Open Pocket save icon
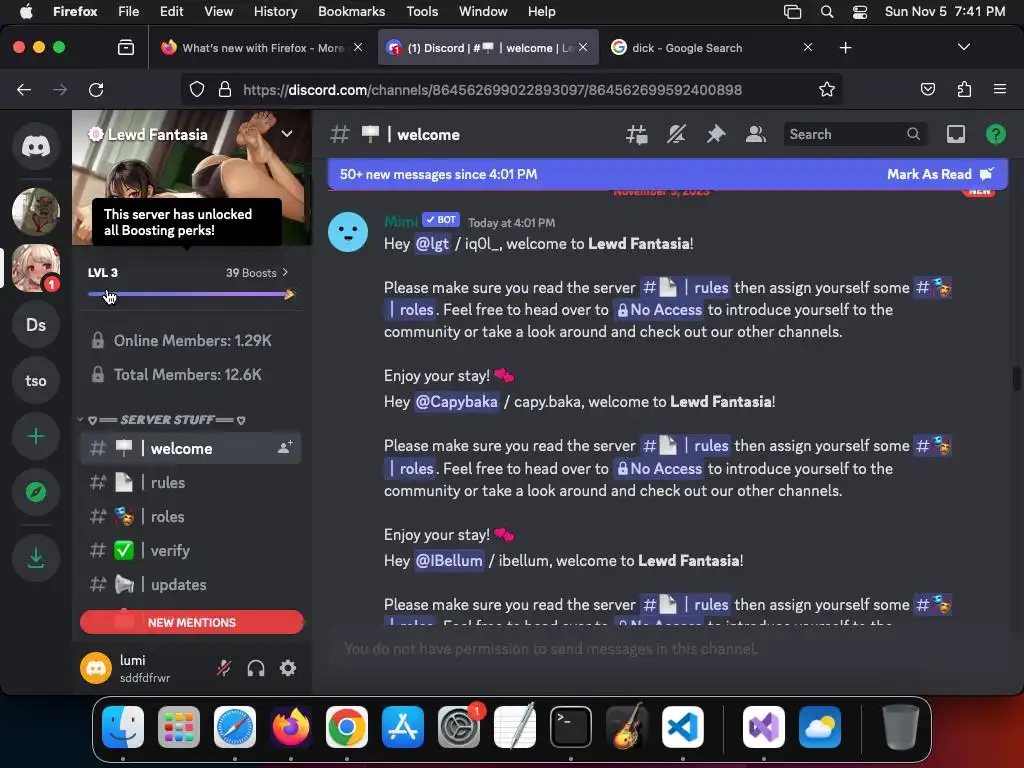Viewport: 1024px width, 768px height. (x=928, y=89)
